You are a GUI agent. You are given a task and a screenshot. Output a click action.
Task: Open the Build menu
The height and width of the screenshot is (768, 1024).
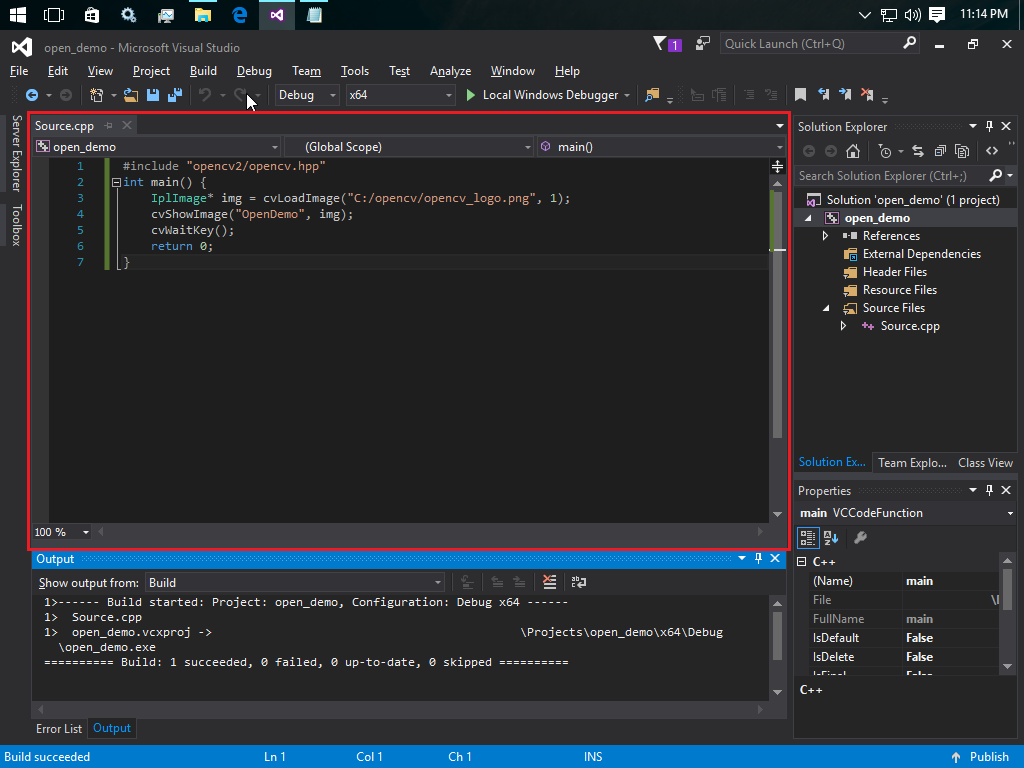tap(203, 71)
